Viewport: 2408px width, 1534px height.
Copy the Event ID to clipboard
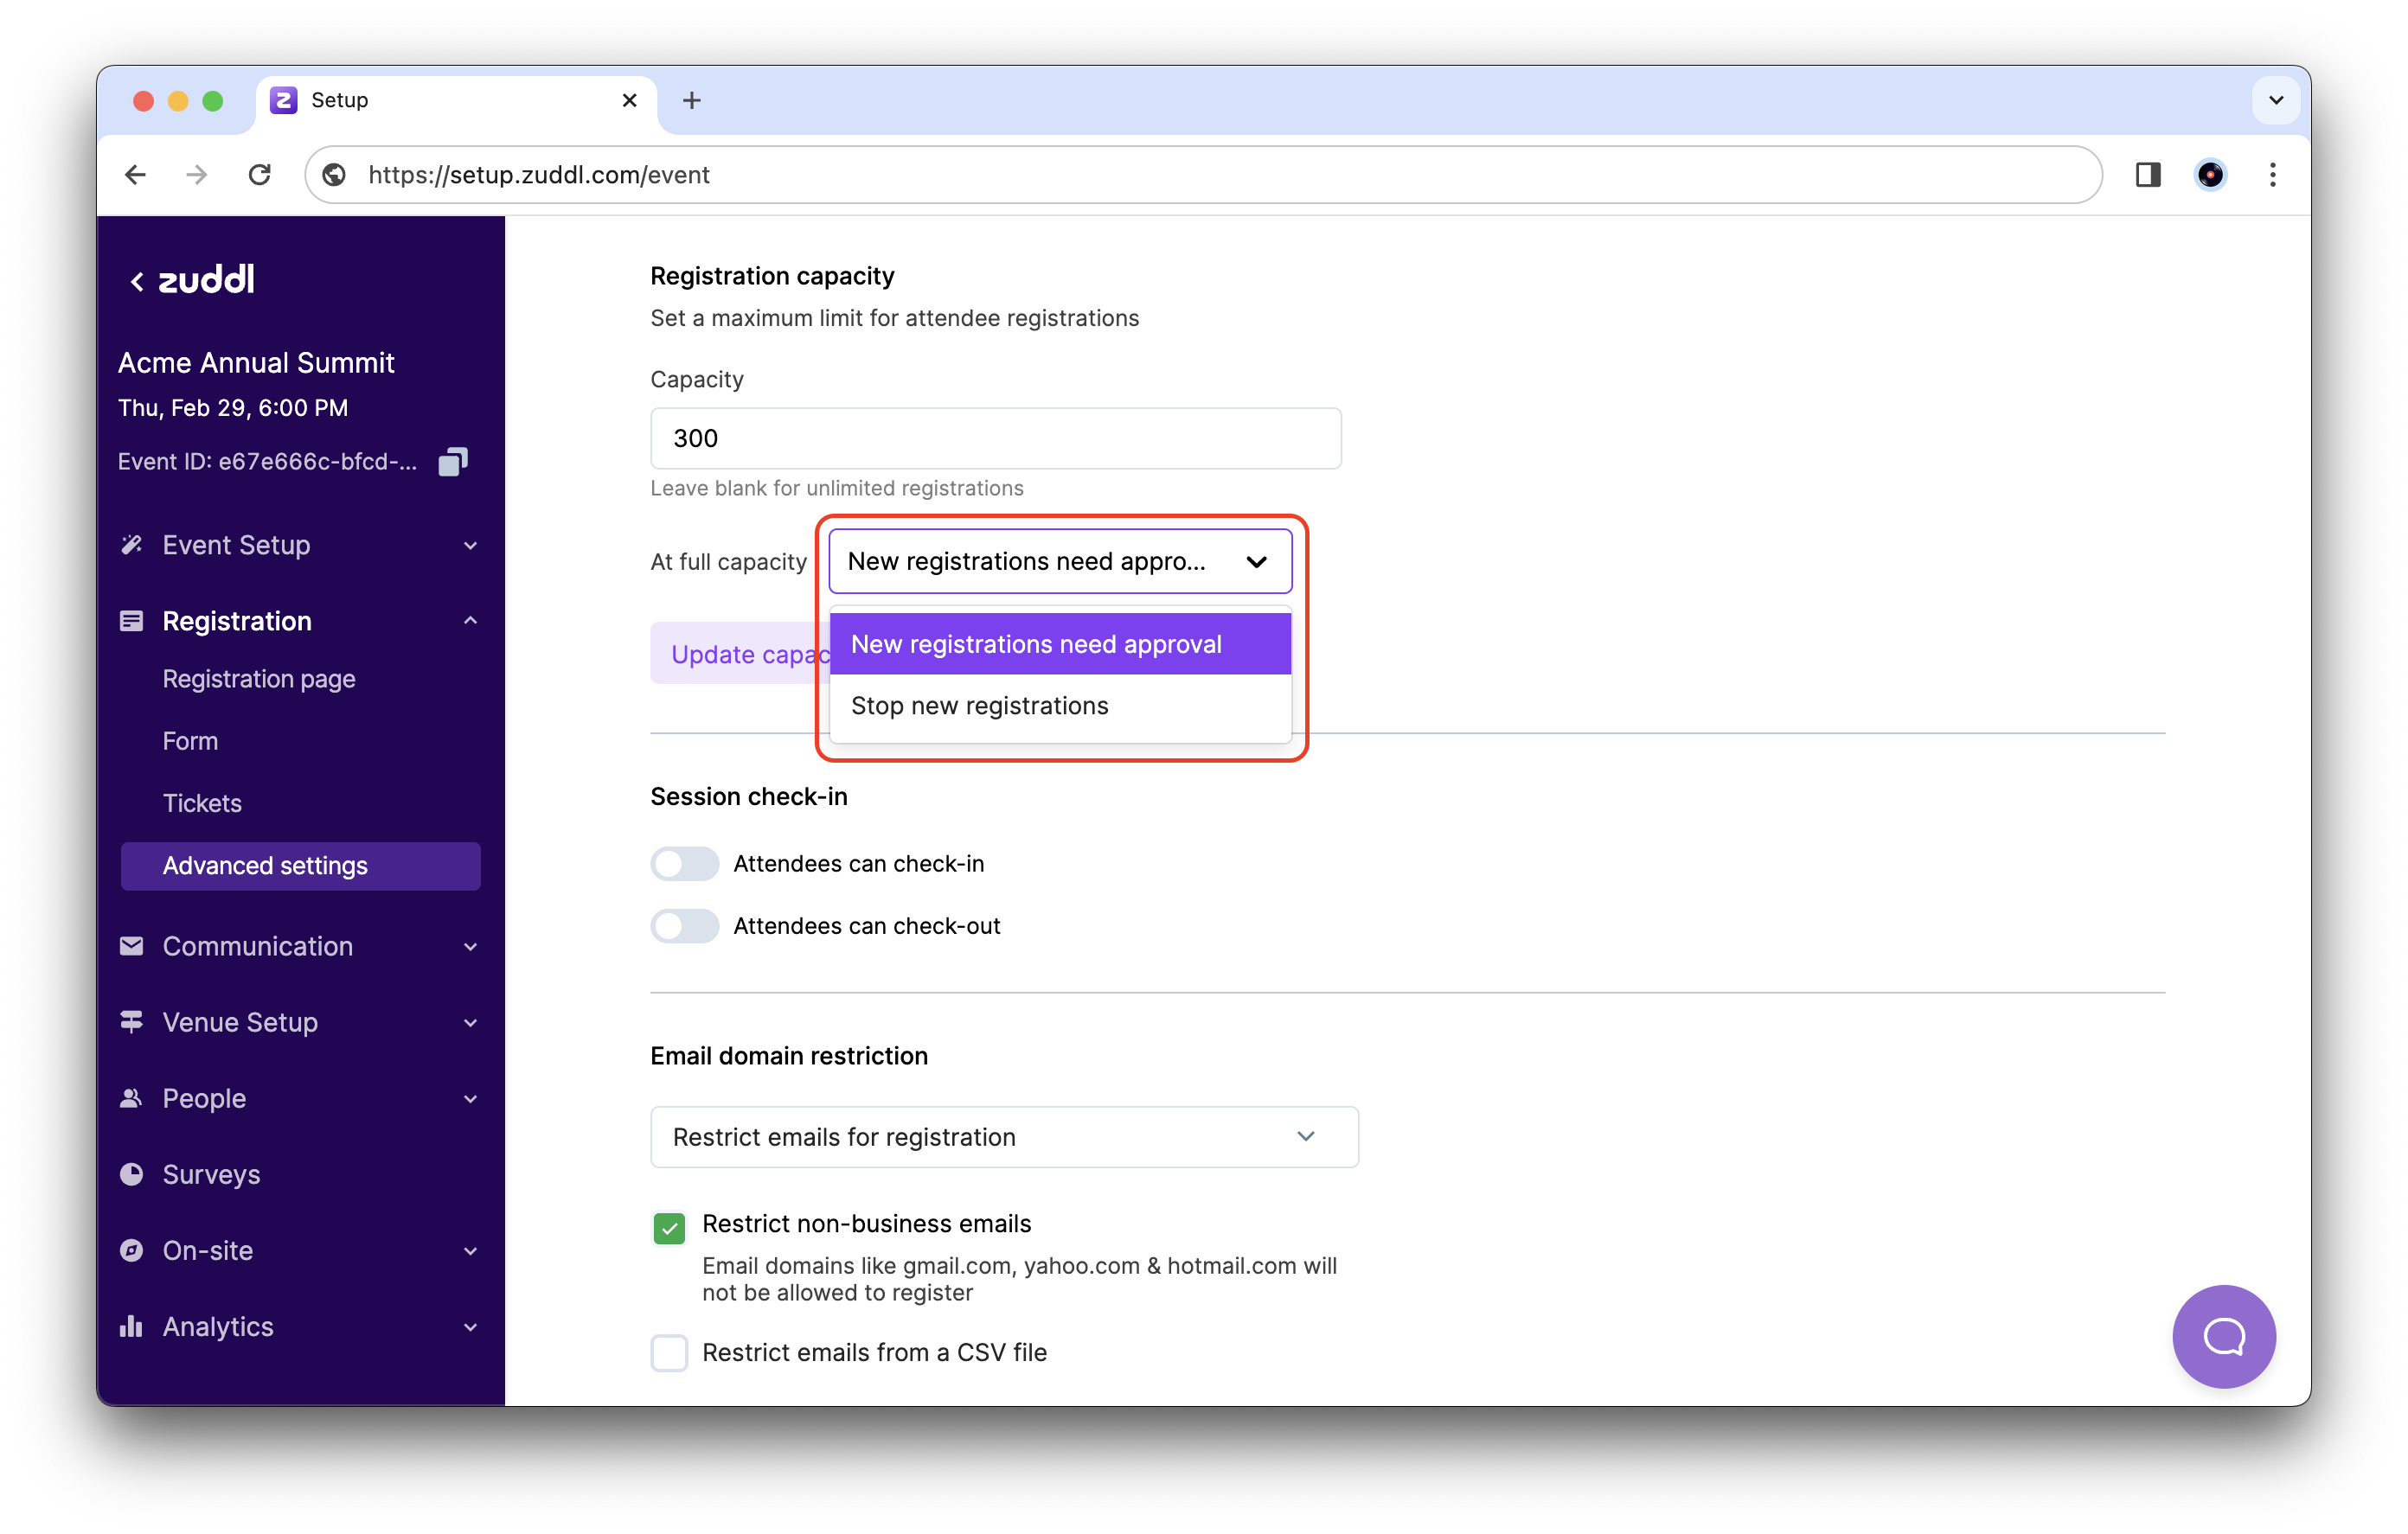[x=452, y=462]
